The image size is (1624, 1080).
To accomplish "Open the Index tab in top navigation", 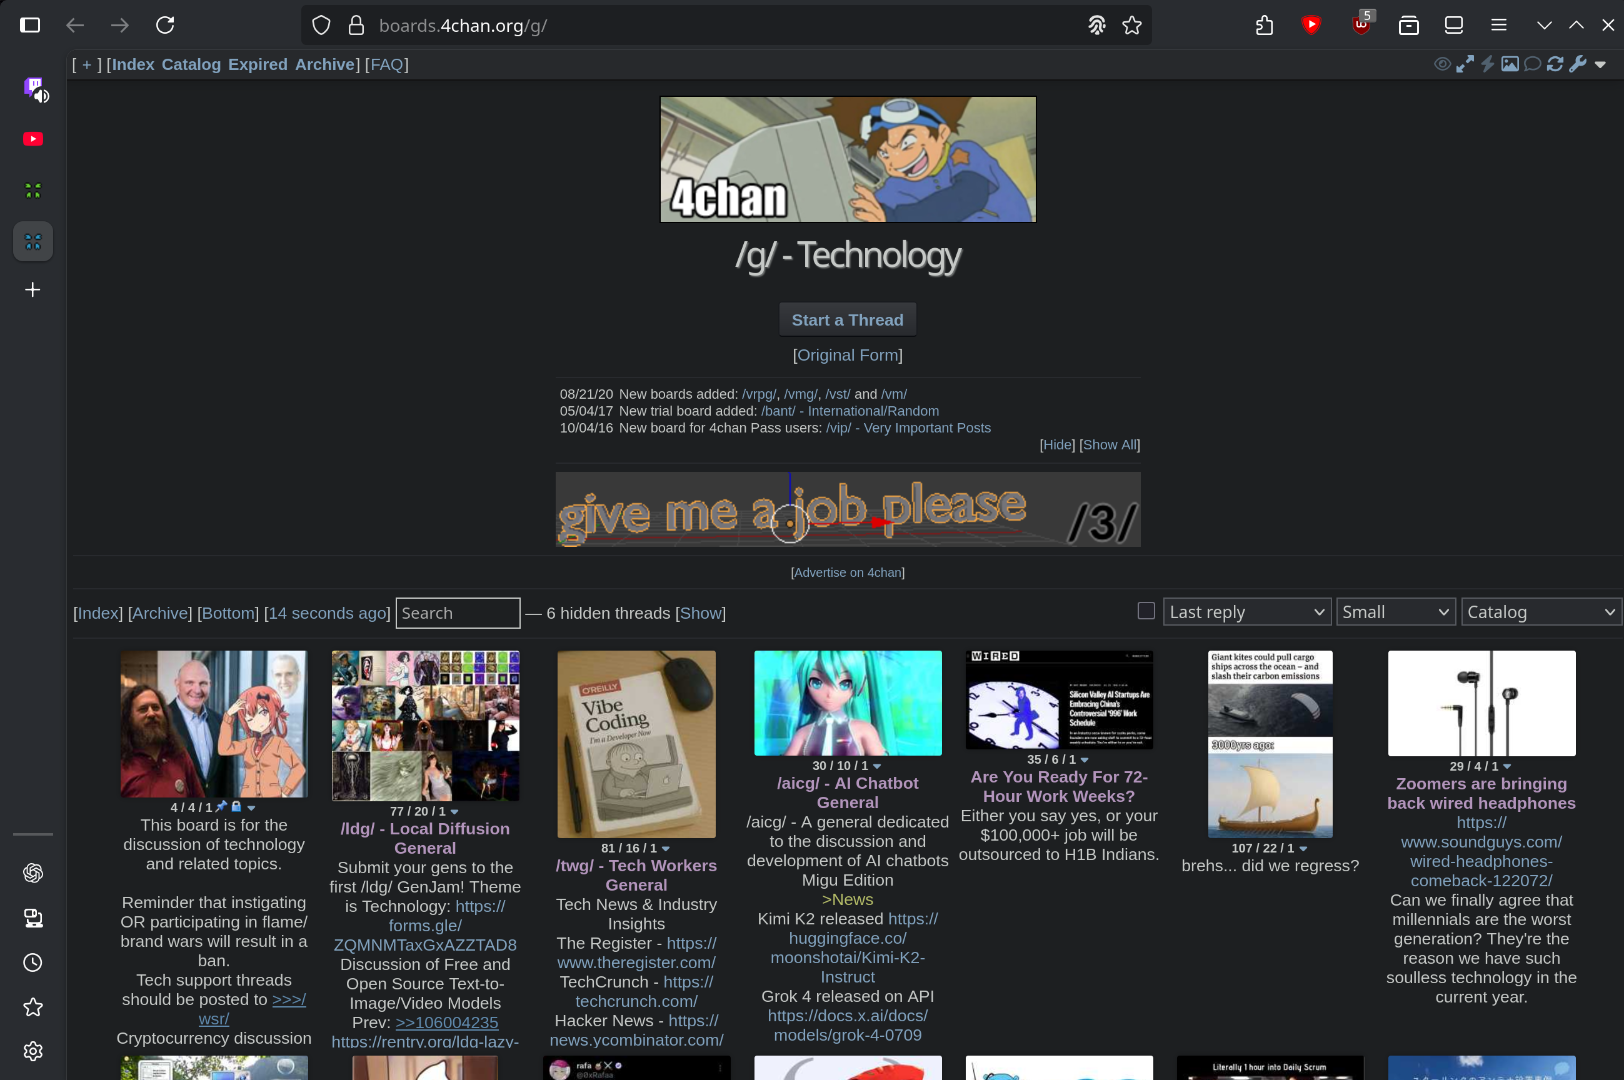I will tap(132, 64).
